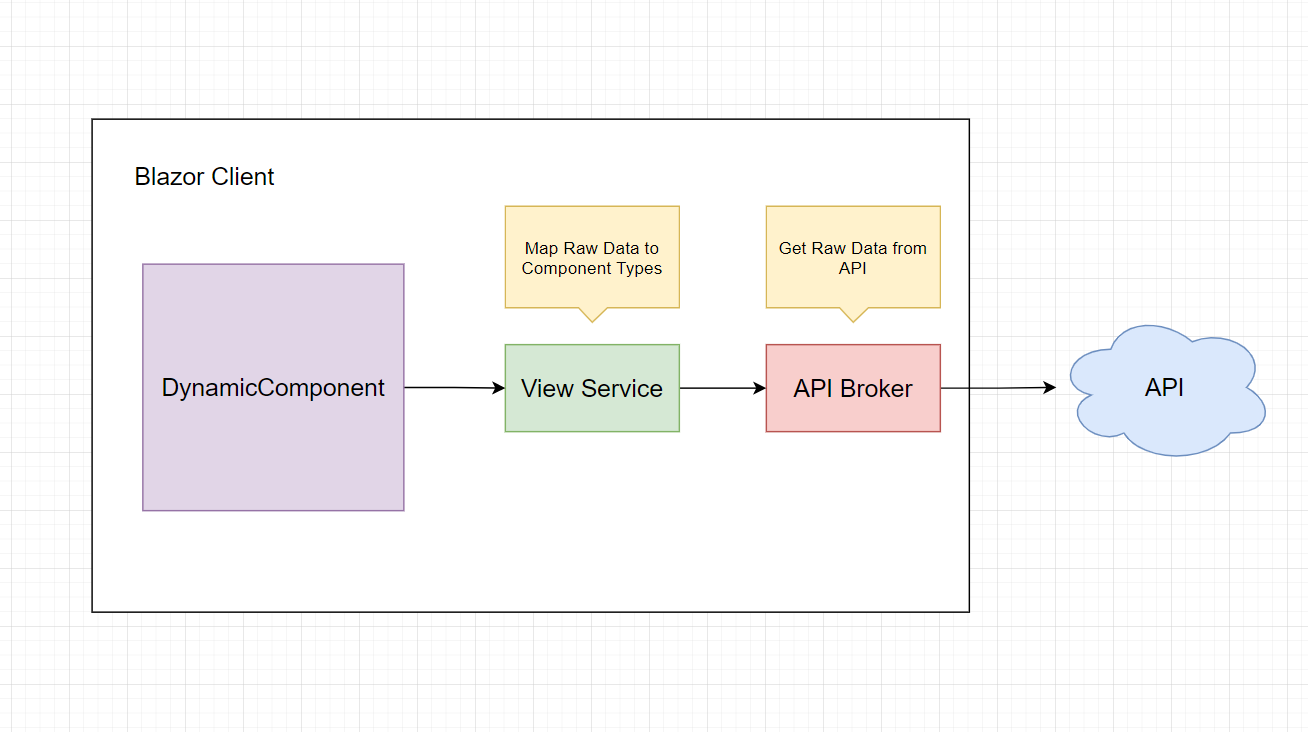Click the Blazor Client title text
Screen dimensions: 1308x732
click(x=204, y=177)
